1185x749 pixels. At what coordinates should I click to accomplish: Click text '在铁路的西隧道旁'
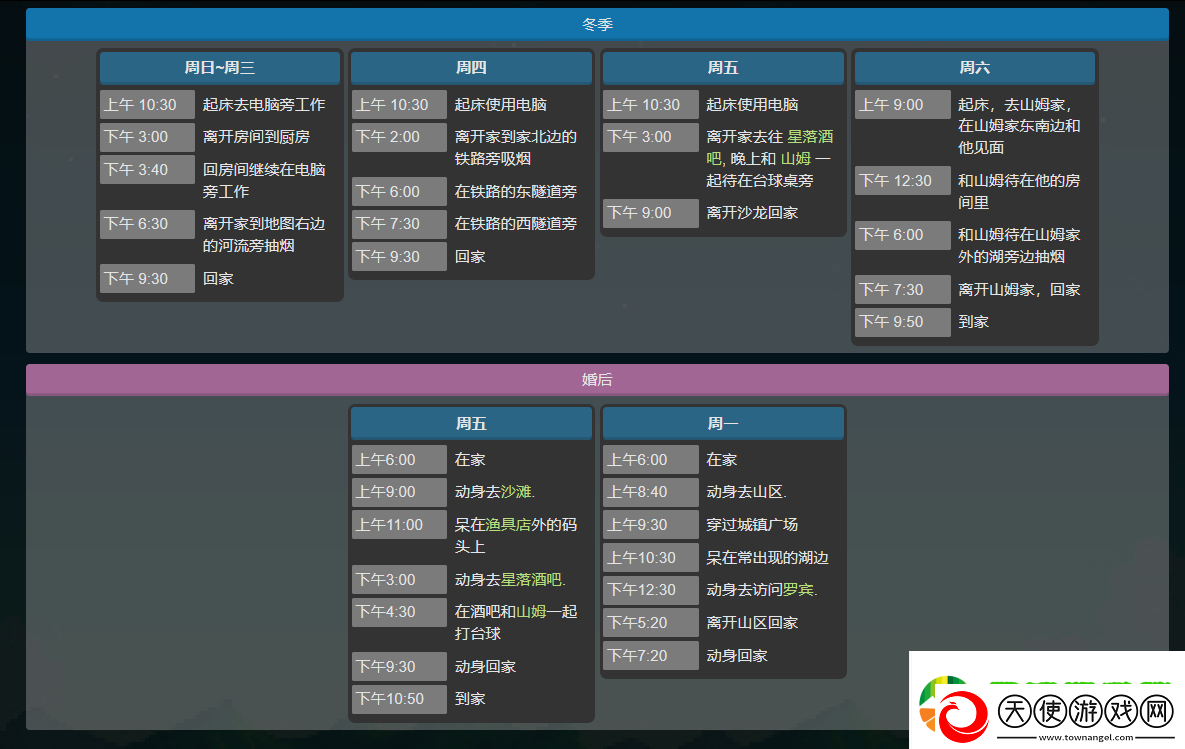(515, 224)
